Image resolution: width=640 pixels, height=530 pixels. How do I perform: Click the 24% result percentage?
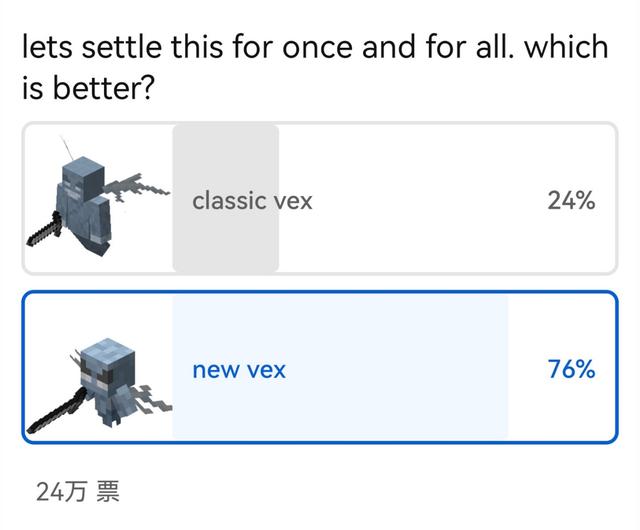click(x=571, y=201)
